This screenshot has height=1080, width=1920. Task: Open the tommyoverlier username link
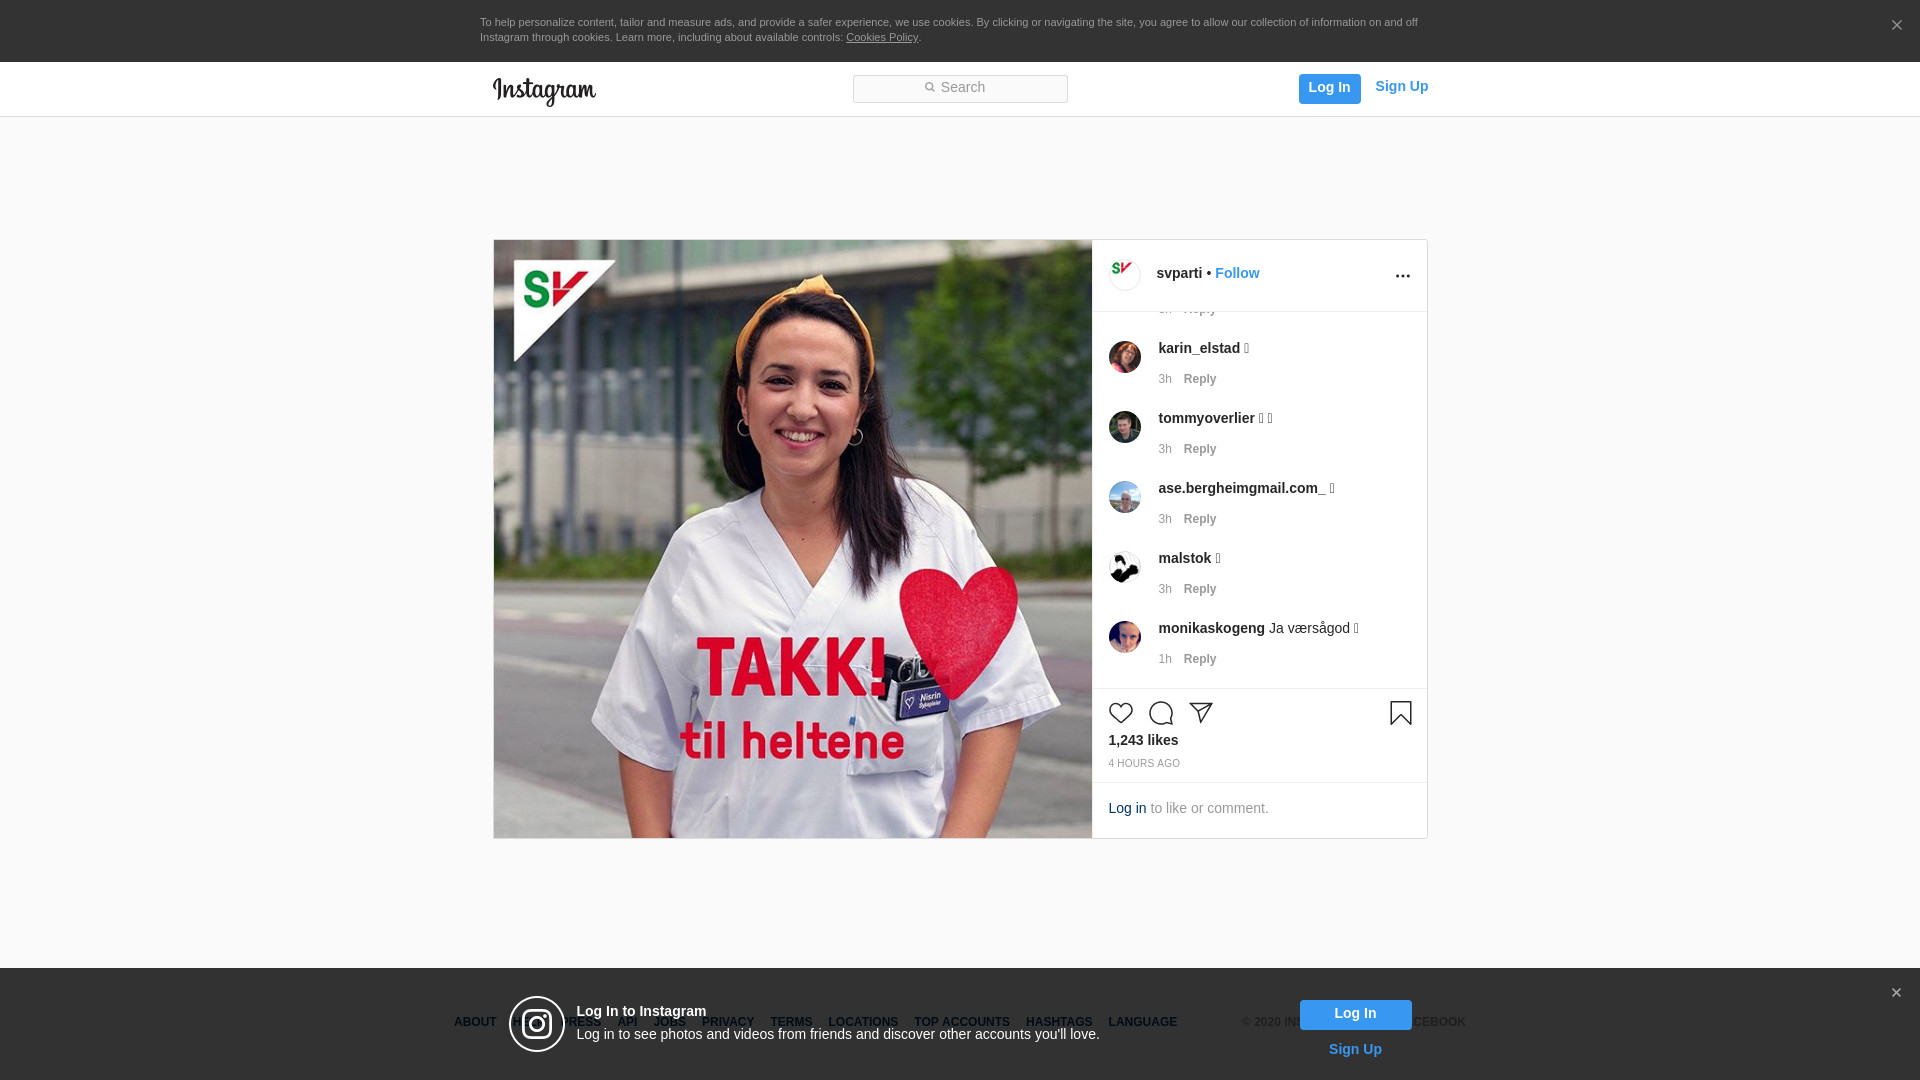1206,418
